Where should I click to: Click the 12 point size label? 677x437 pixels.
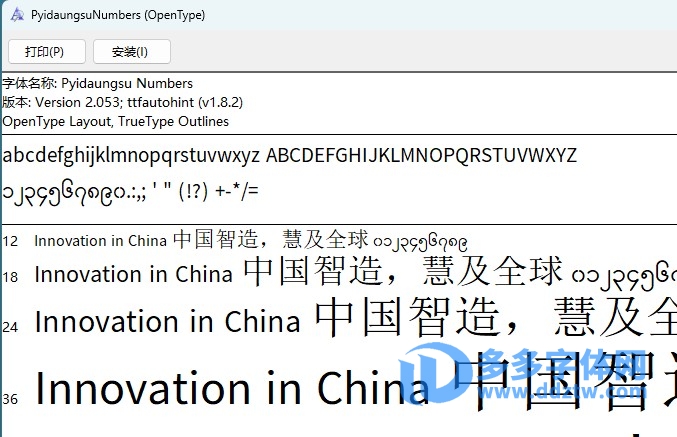pyautogui.click(x=11, y=241)
